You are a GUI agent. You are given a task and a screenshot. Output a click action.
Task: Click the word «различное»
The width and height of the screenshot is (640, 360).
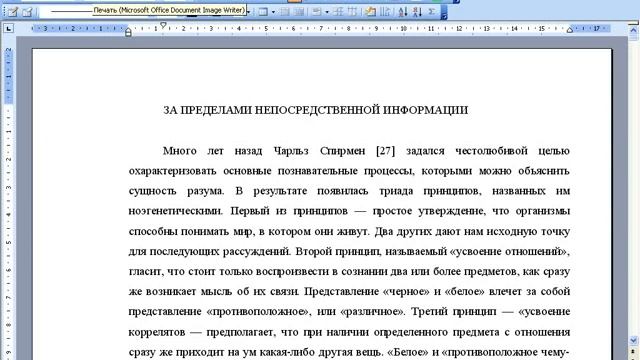click(x=372, y=311)
